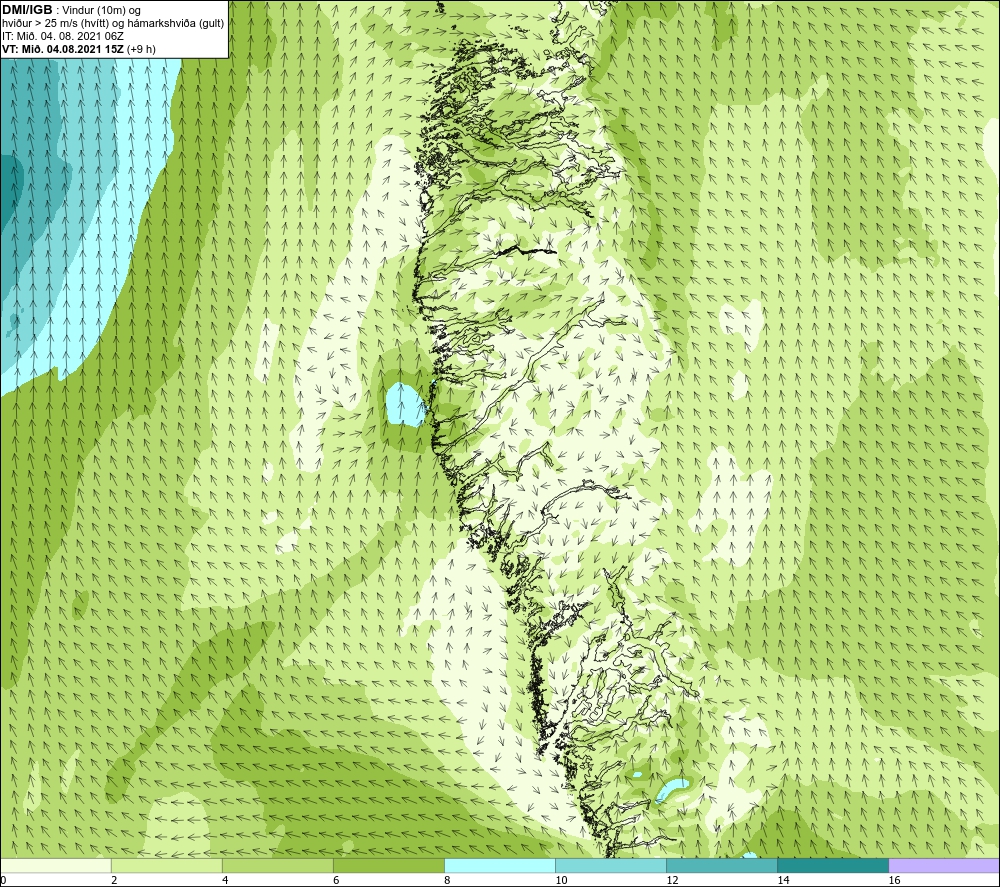Click the "IT: Mið. 04. 08. 2021 06Z" line
Viewport: 1000px width, 887px height.
pyautogui.click(x=63, y=36)
